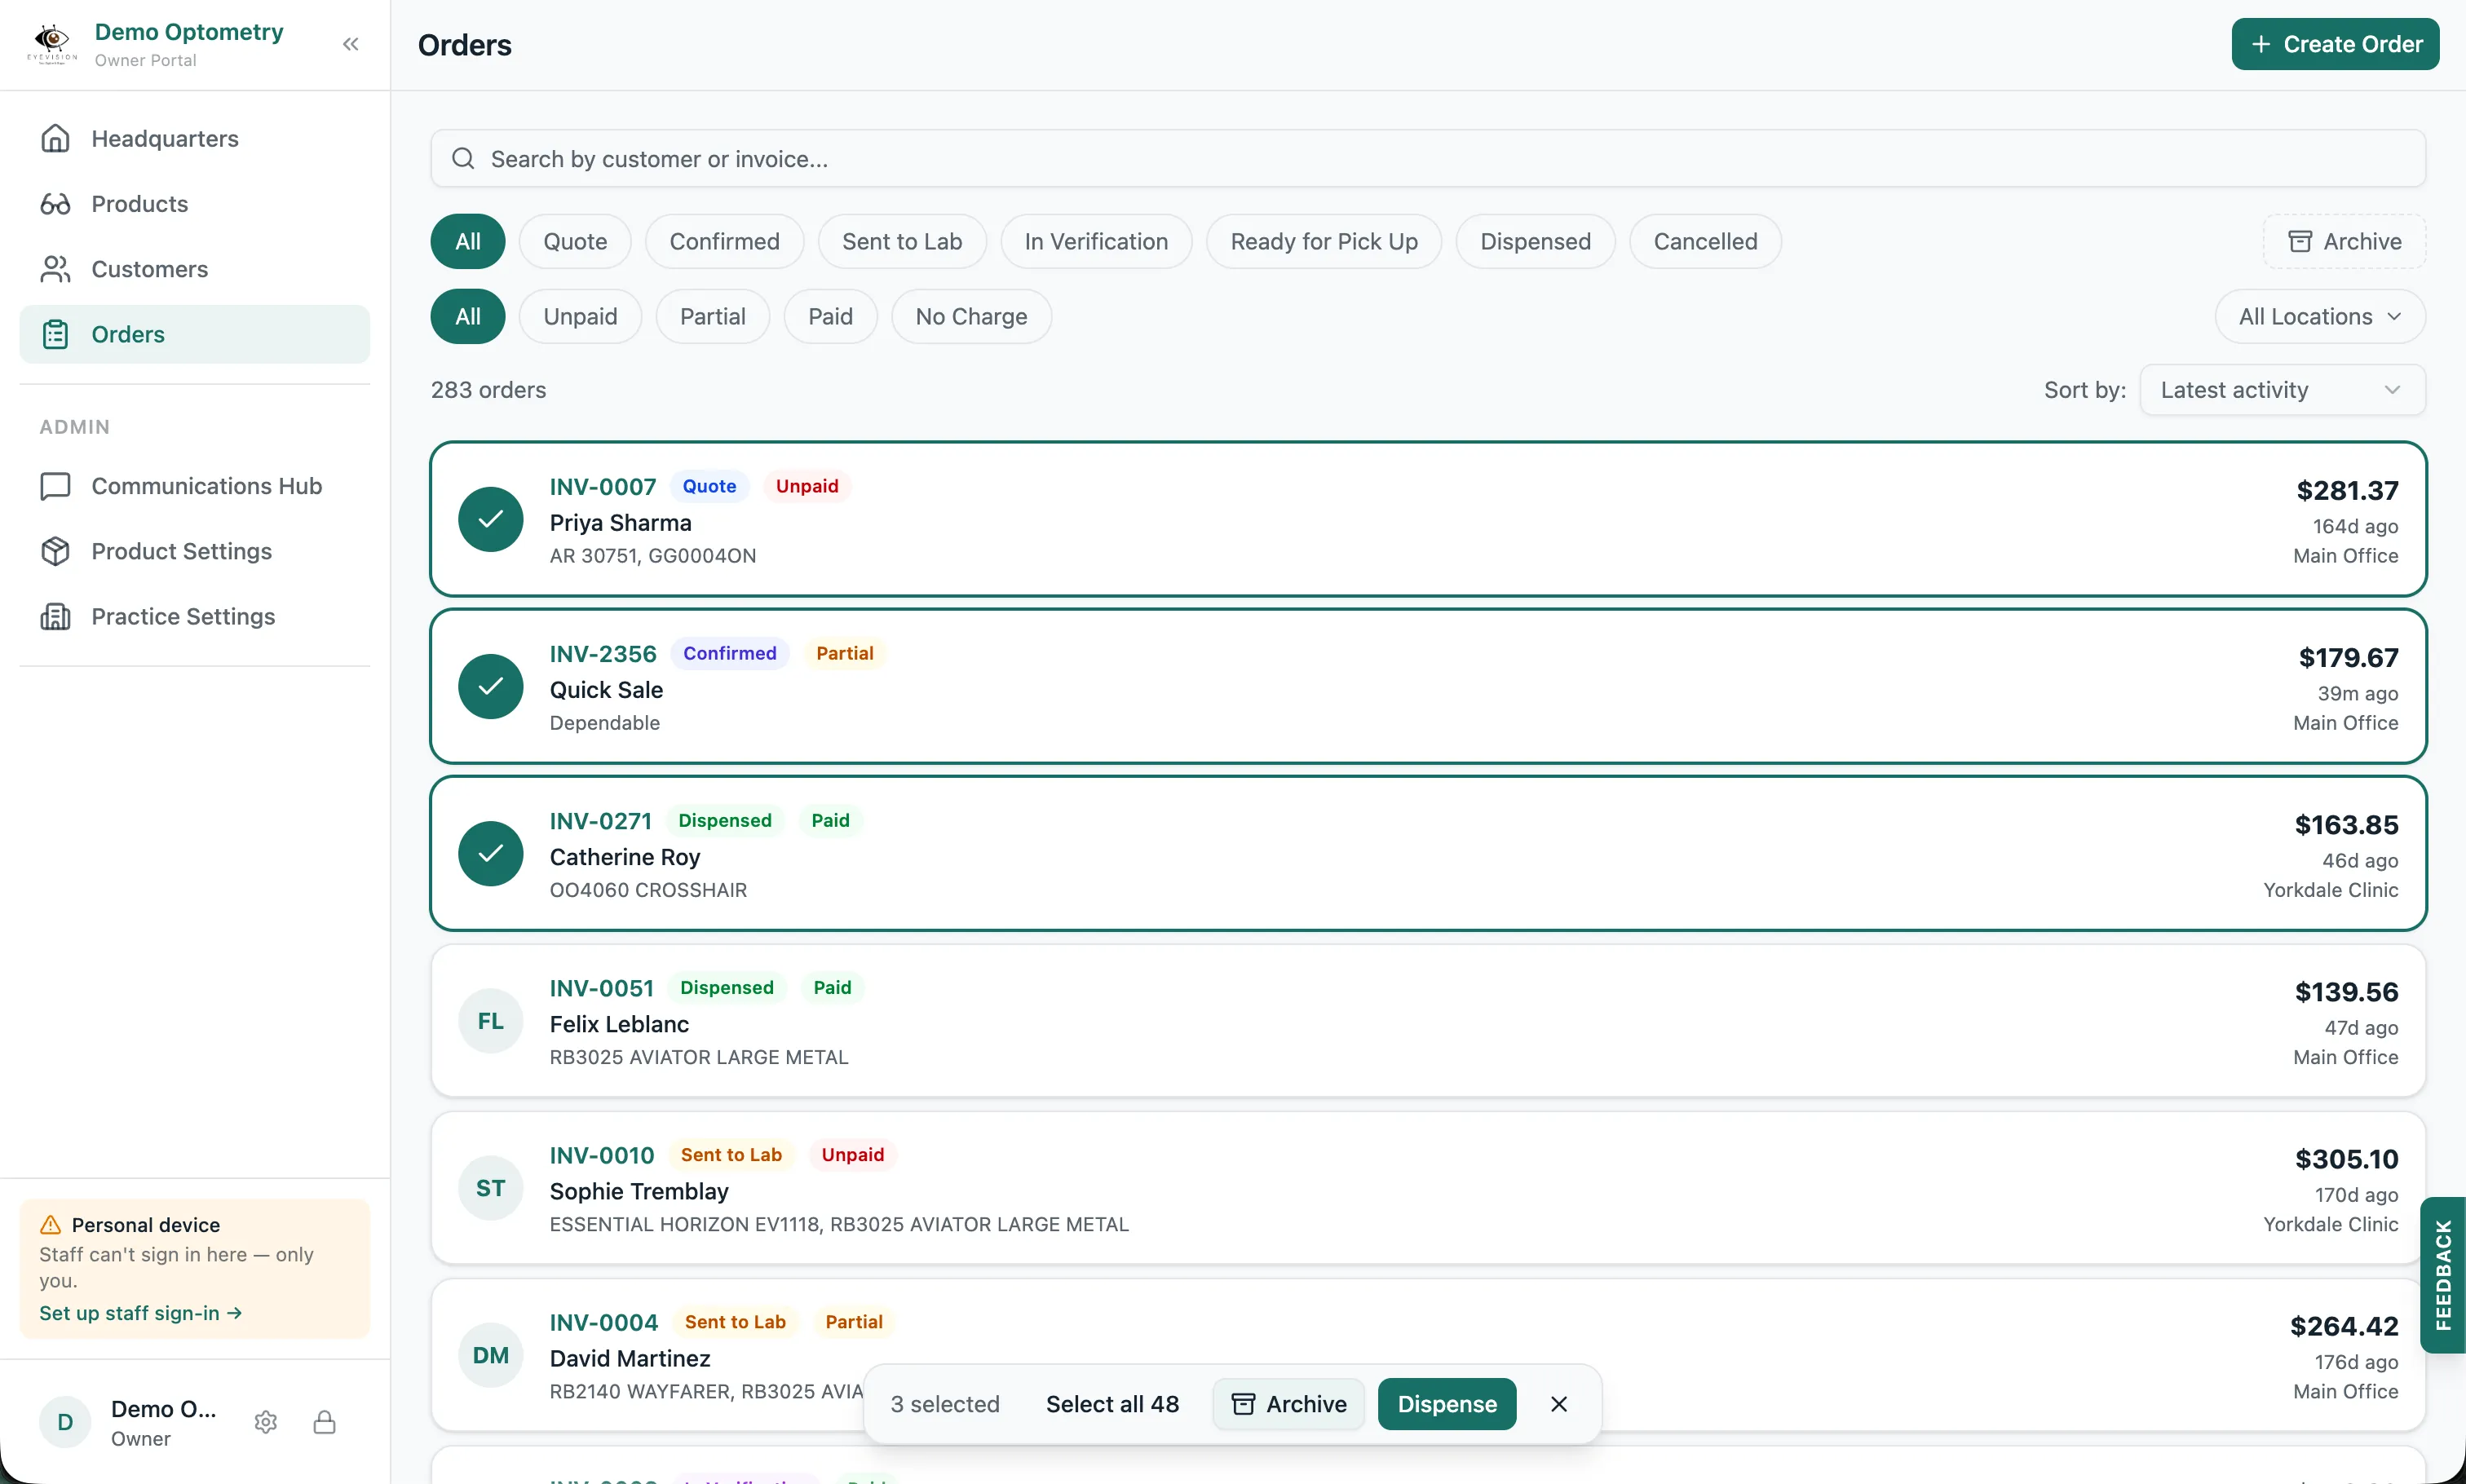Open Headquarters in the sidebar

coord(194,138)
